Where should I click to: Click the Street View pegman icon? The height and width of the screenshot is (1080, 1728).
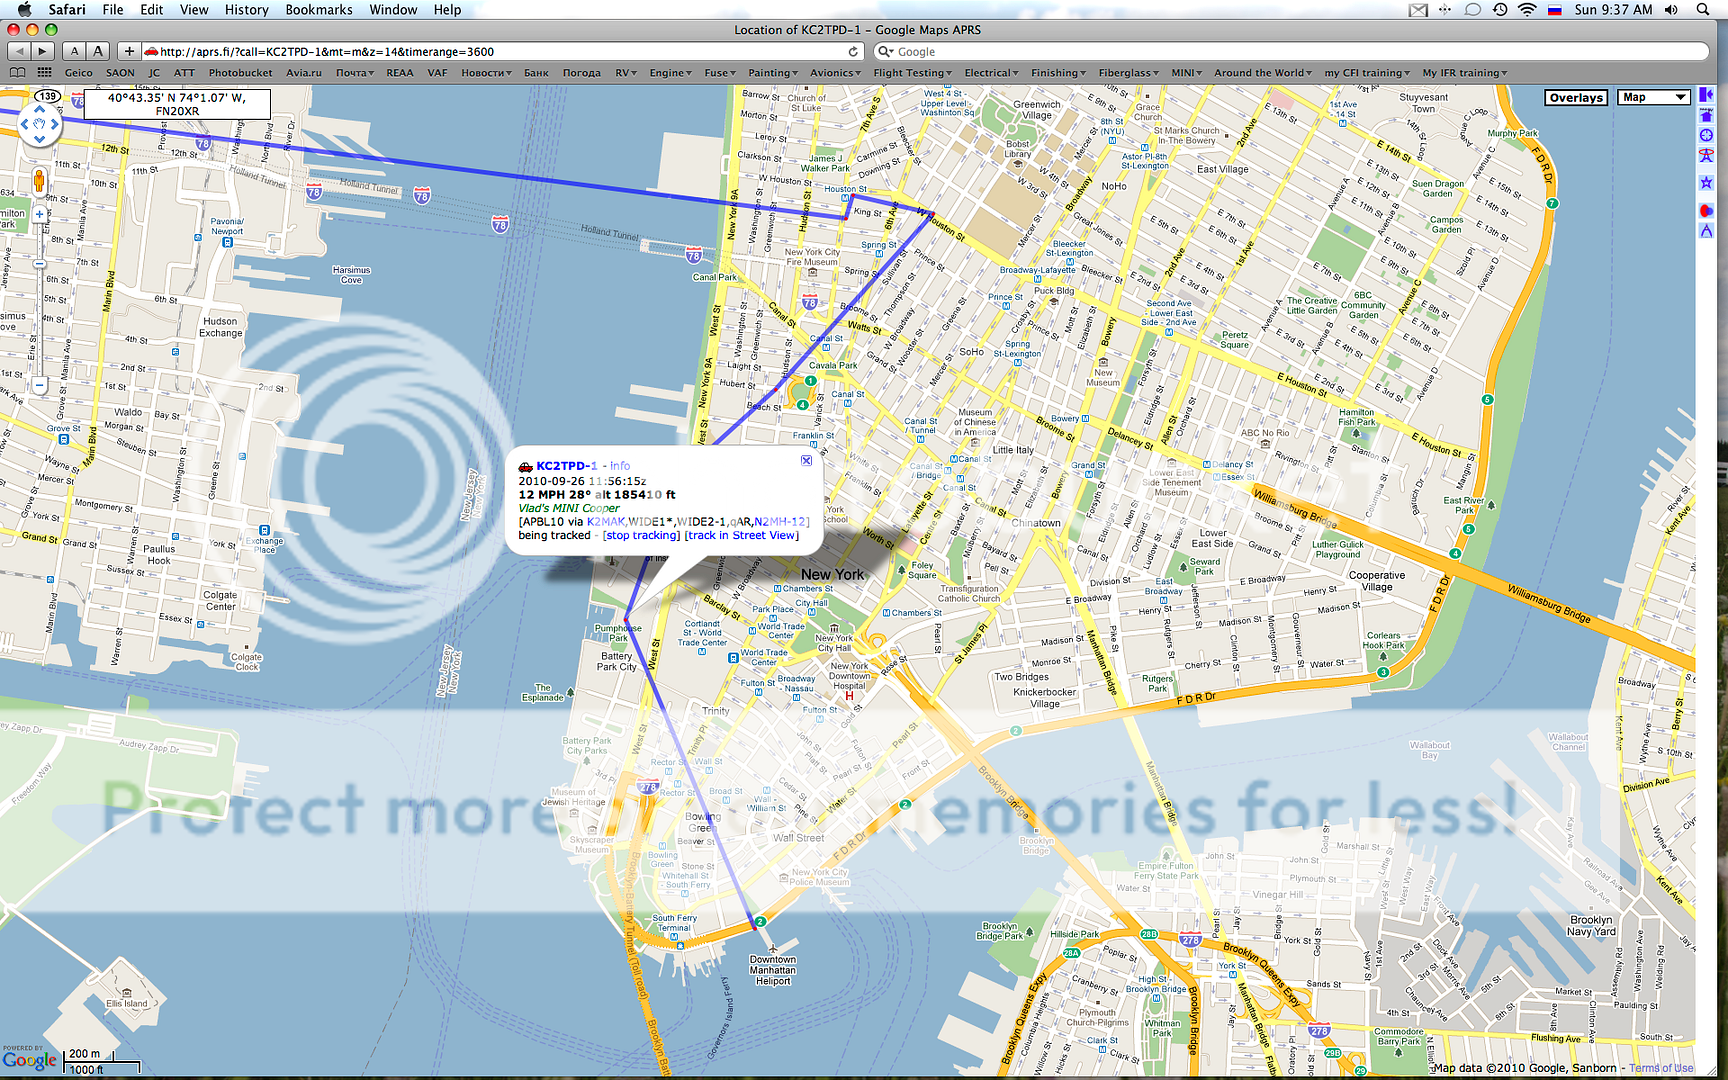coord(39,182)
